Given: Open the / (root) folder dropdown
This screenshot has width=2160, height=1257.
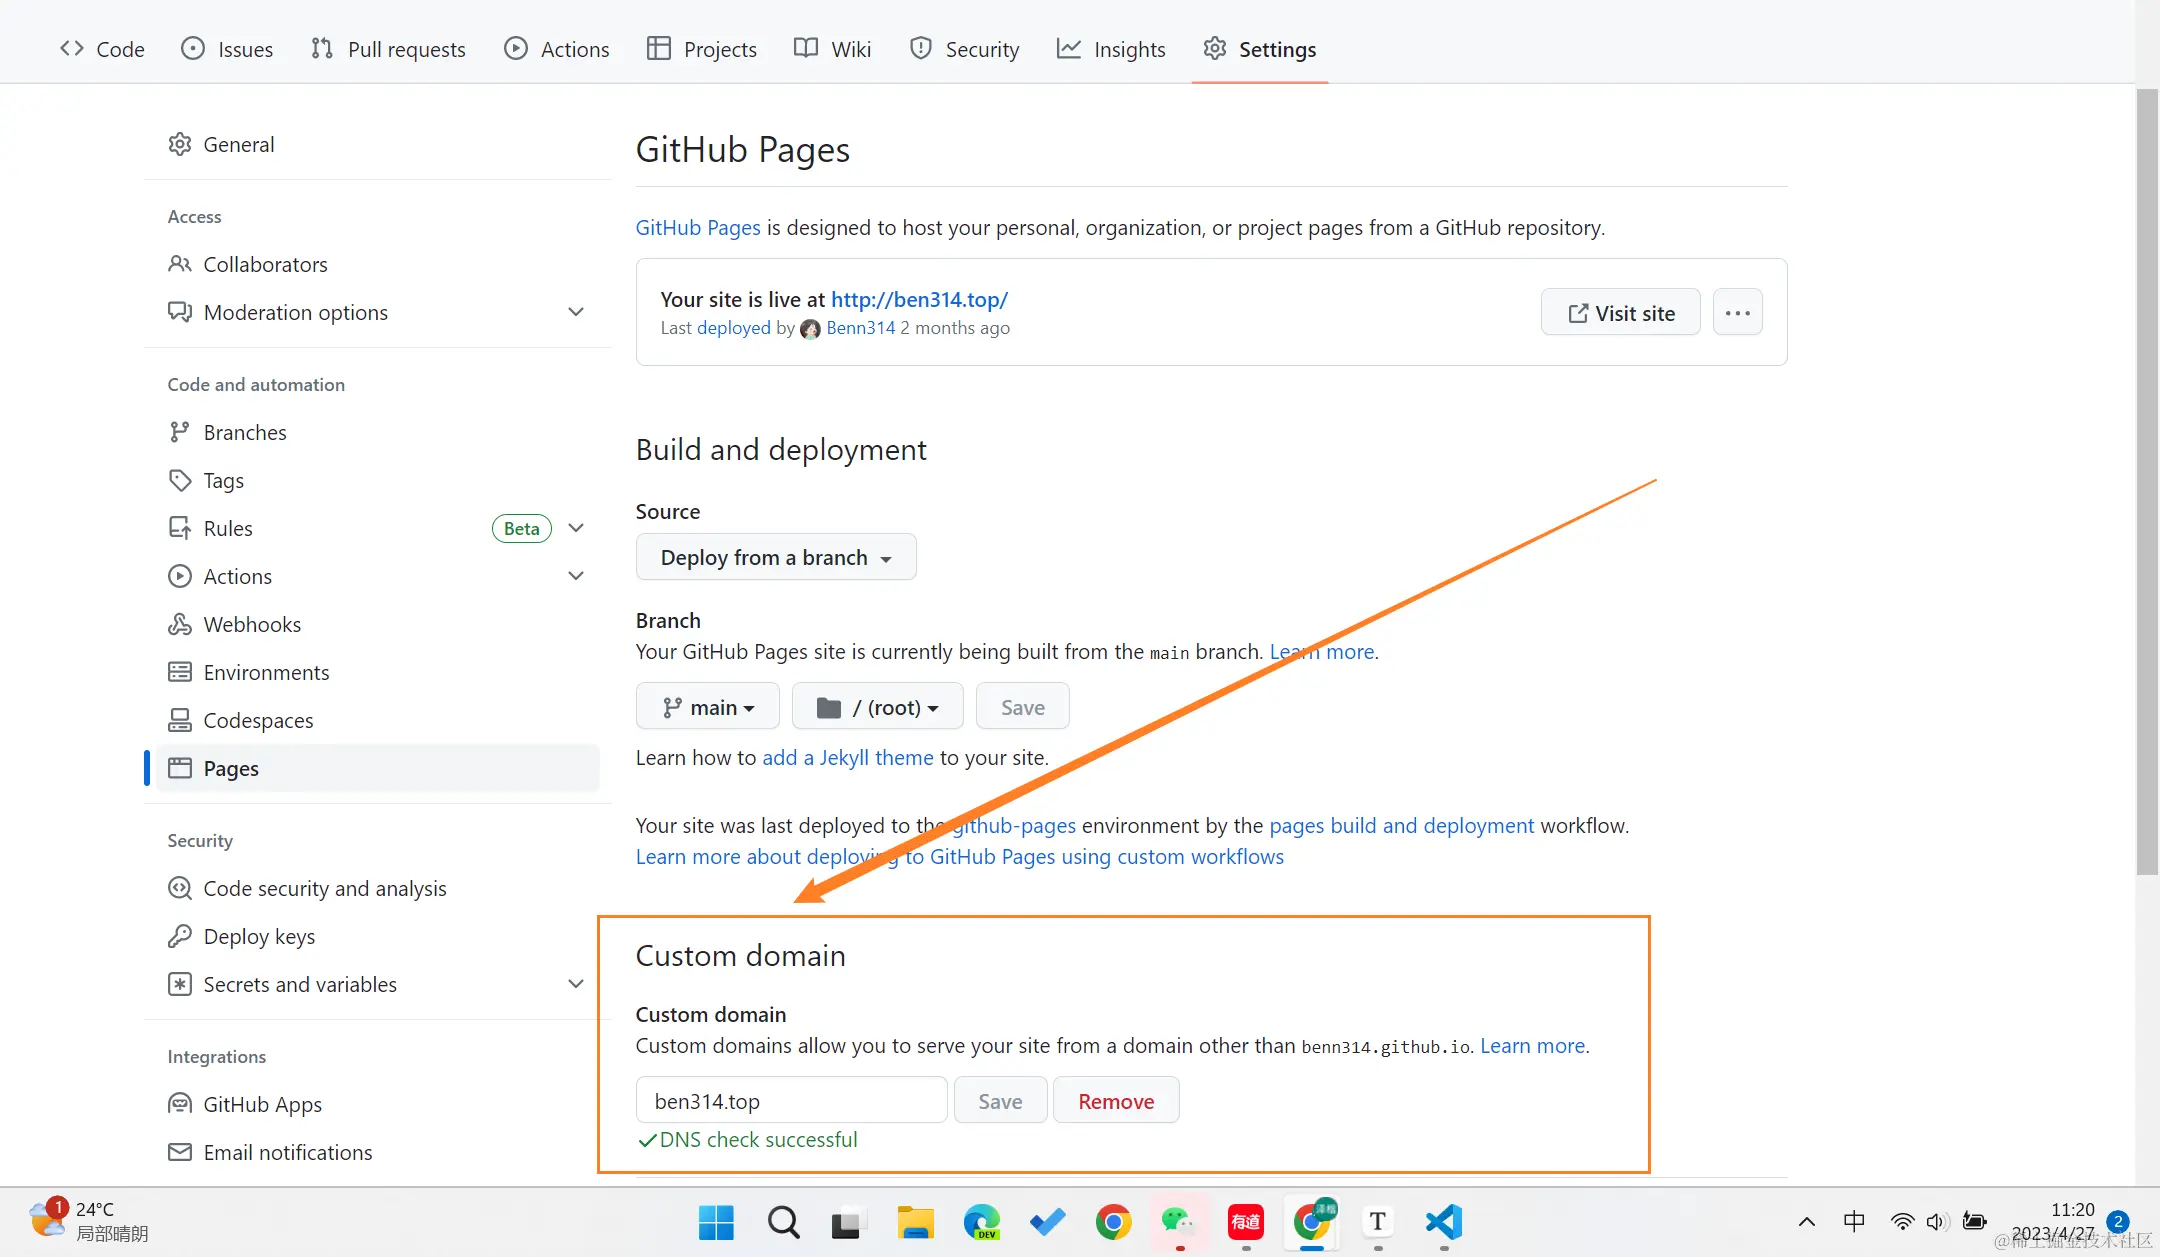Looking at the screenshot, I should click(877, 707).
